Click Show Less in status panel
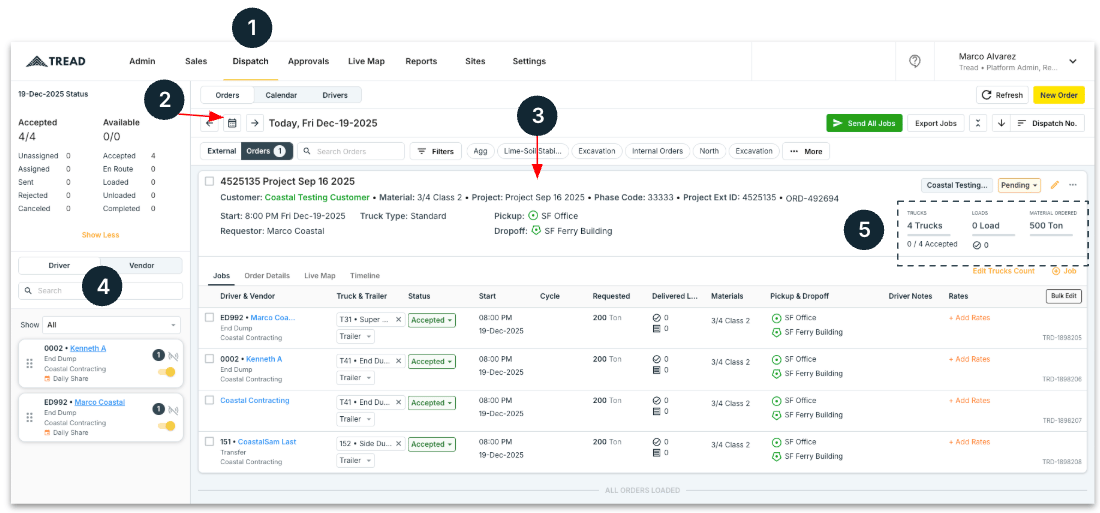The width and height of the screenshot is (1100, 513). [100, 234]
